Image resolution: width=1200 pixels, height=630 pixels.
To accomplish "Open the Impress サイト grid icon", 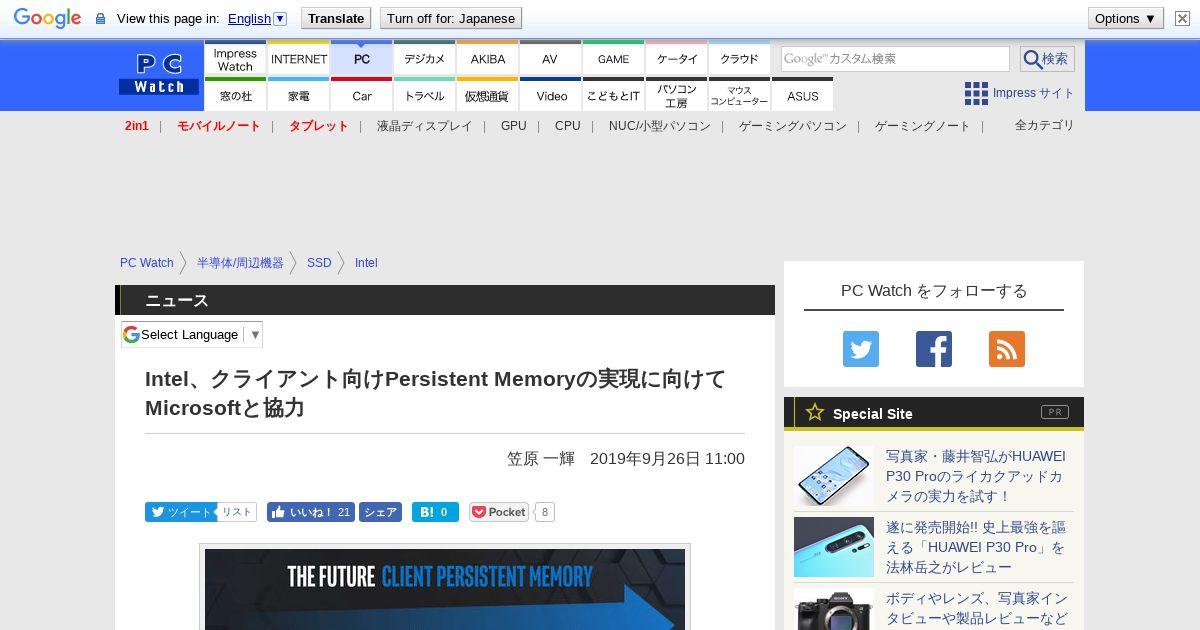I will coord(976,93).
